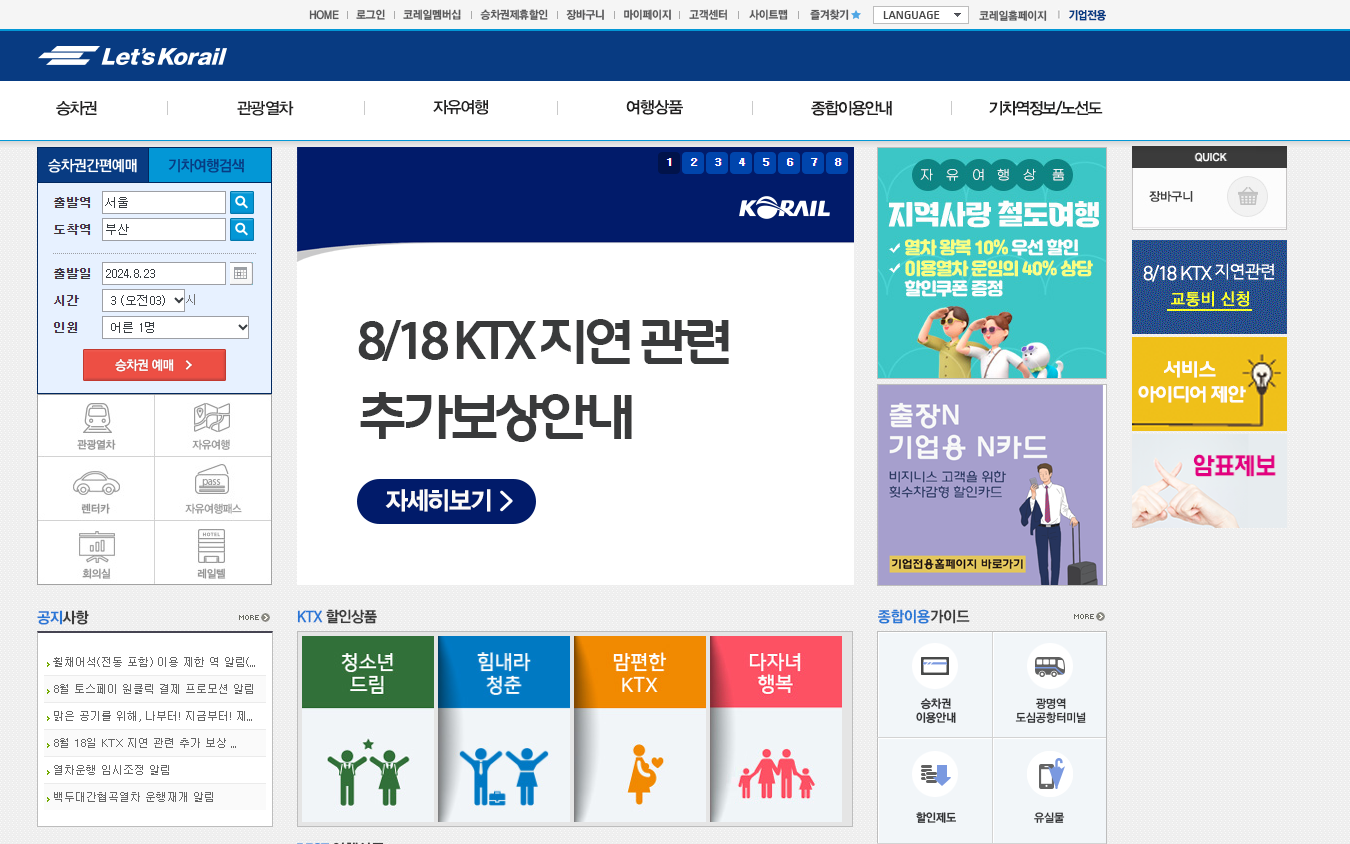
Task: Click the 출발역 input field
Action: coord(164,203)
